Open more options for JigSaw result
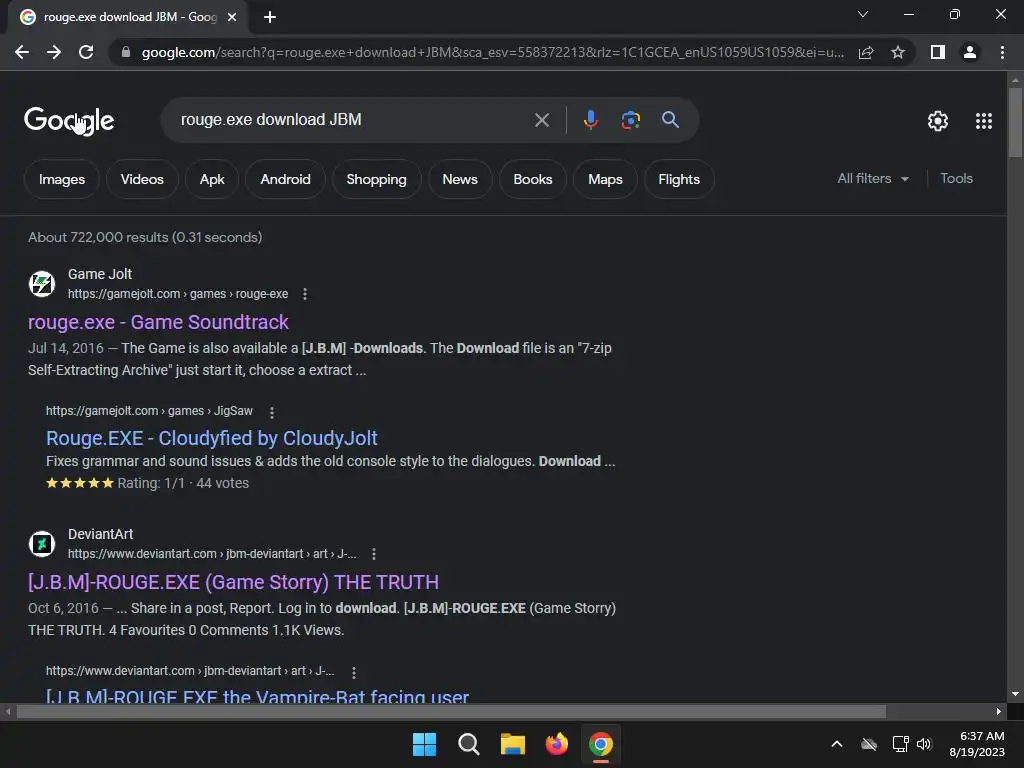This screenshot has width=1024, height=768. [x=272, y=411]
